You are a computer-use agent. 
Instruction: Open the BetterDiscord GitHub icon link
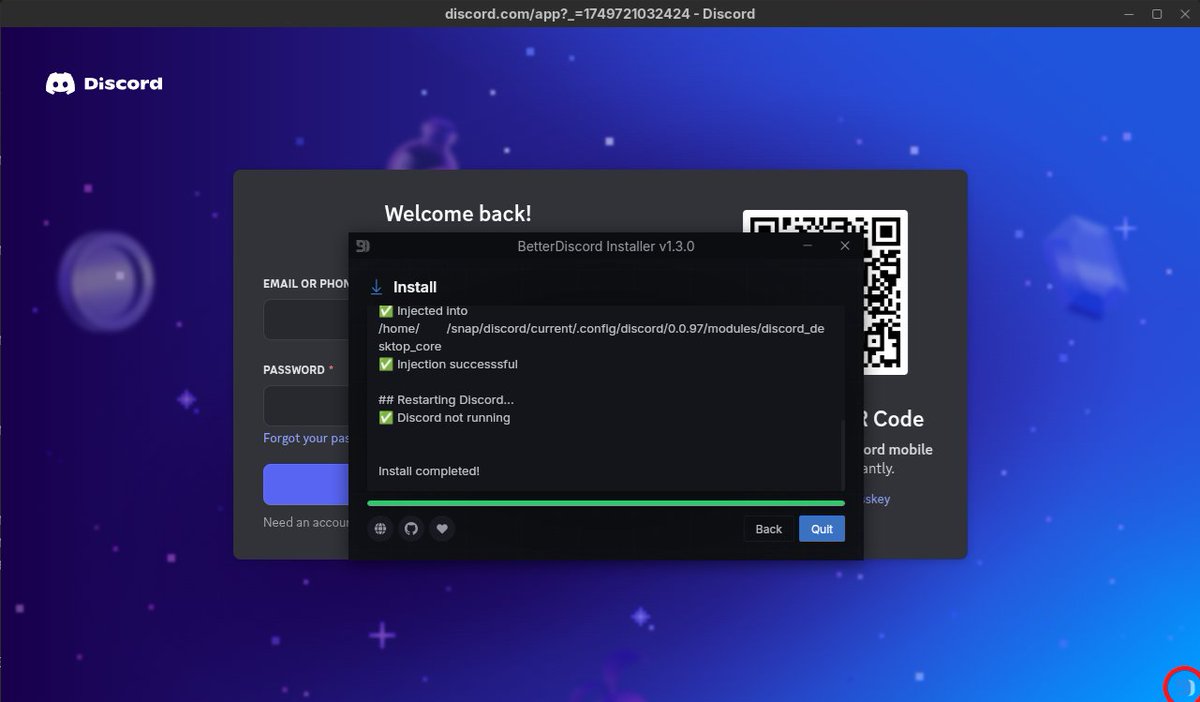click(x=411, y=528)
